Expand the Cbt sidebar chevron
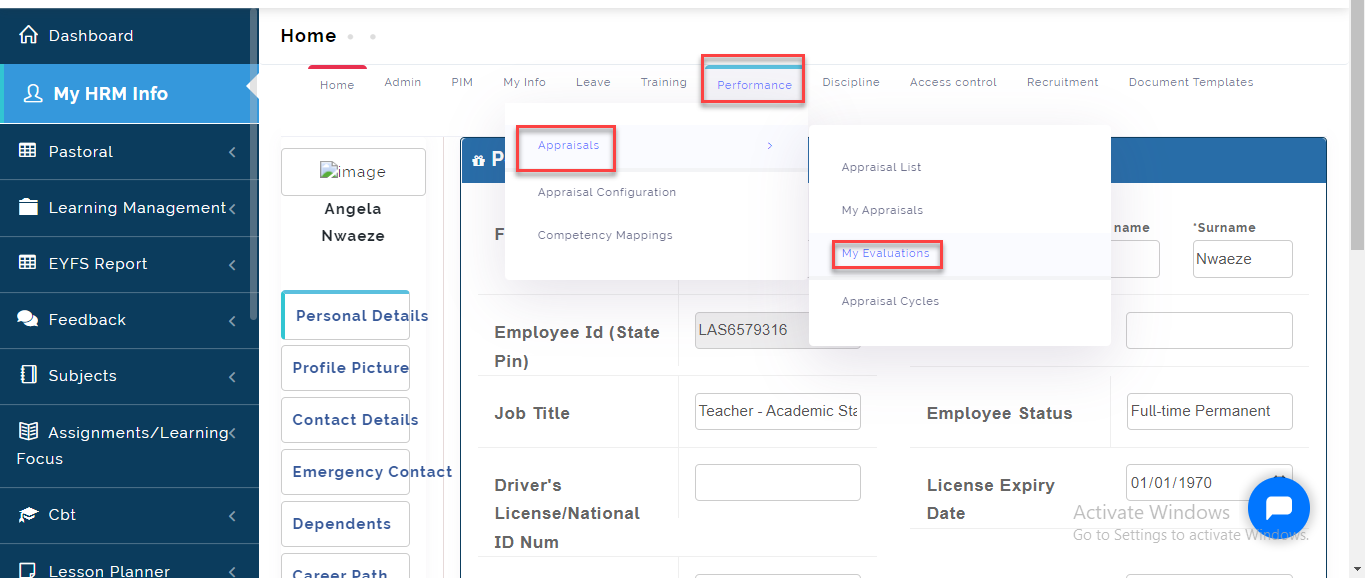1365x578 pixels. [232, 516]
